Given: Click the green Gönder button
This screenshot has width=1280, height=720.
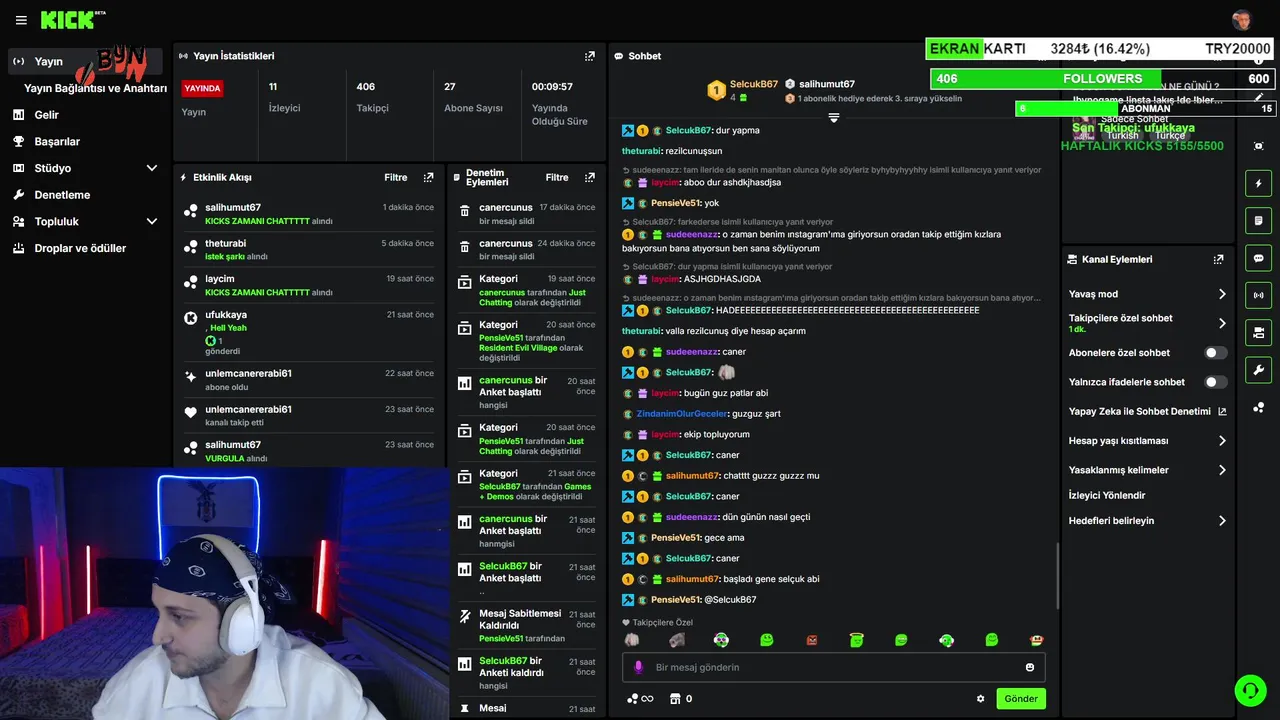Looking at the screenshot, I should tap(1021, 699).
